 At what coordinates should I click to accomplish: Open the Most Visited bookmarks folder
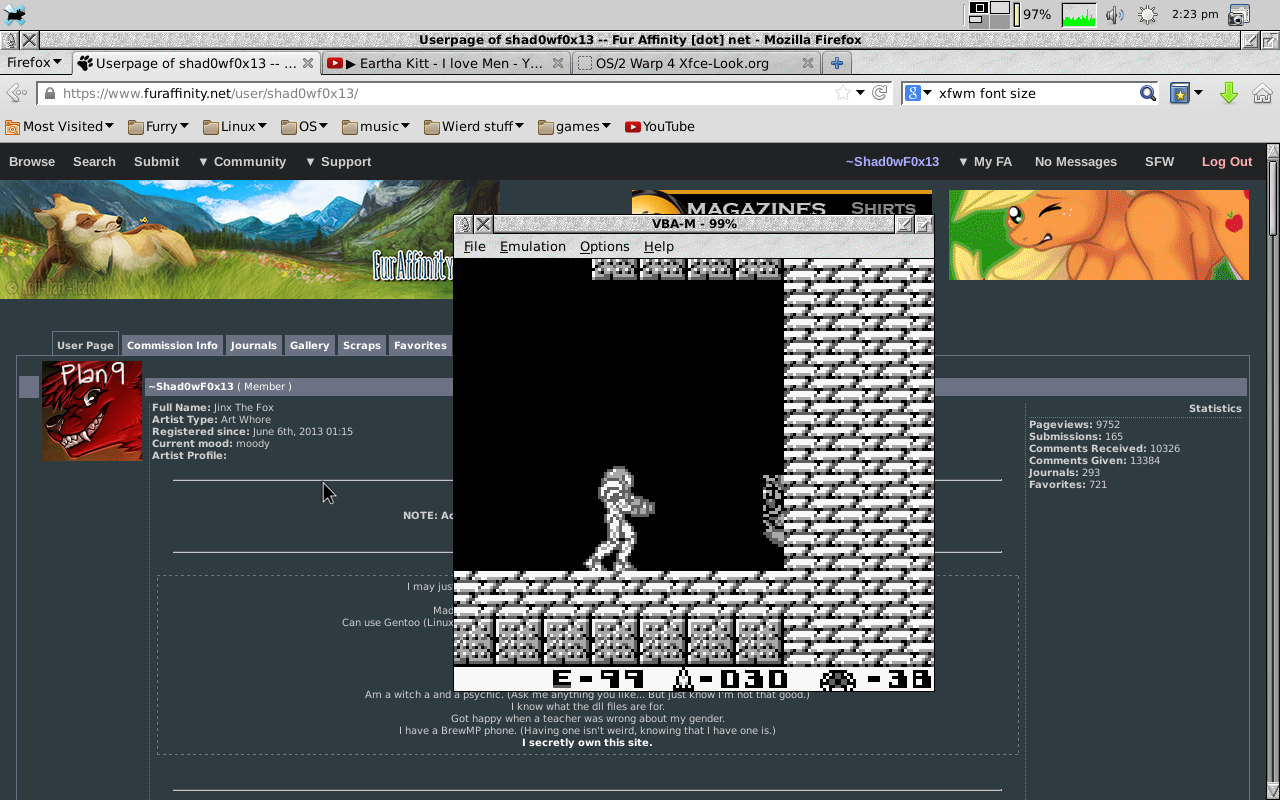click(59, 126)
